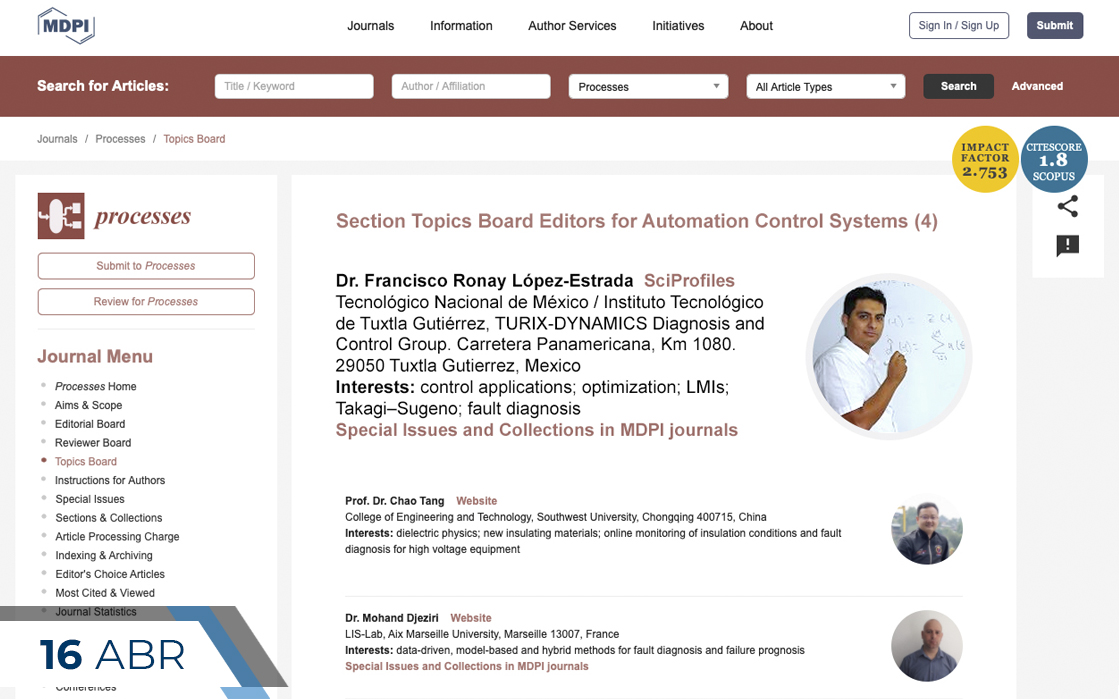Open Article Processing Charge link

117,537
